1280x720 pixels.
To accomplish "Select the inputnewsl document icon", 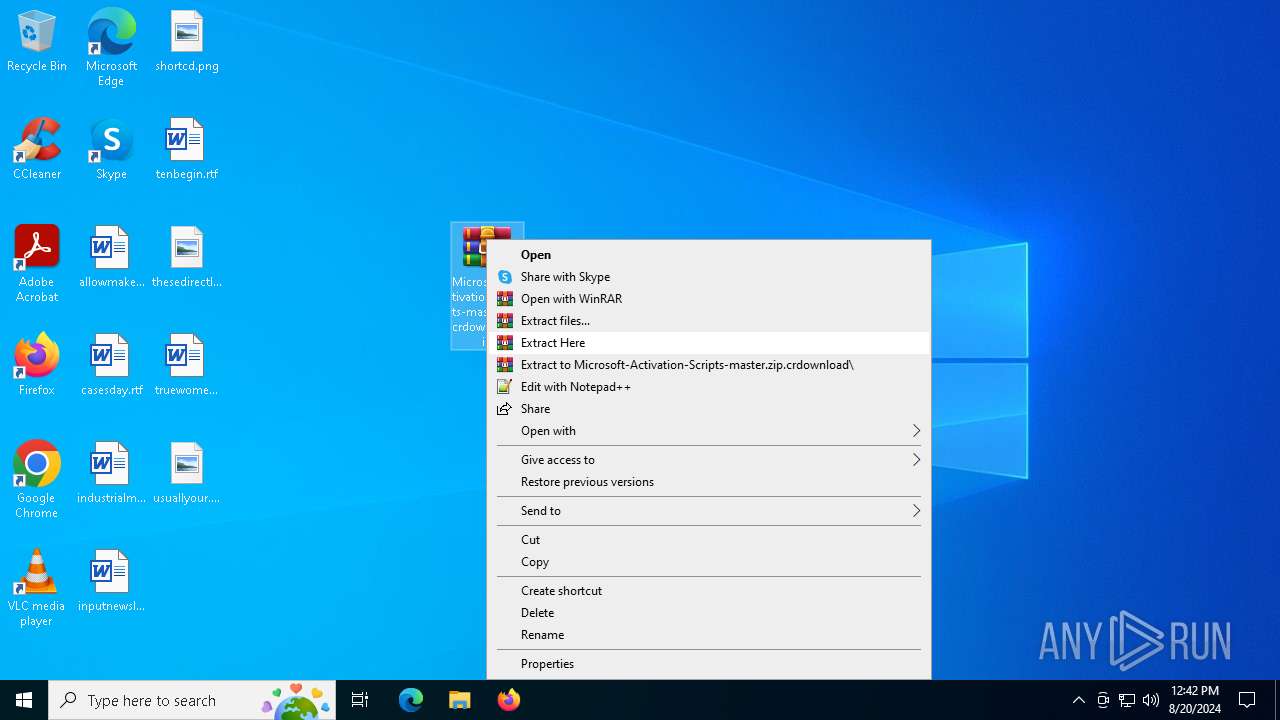I will point(111,582).
